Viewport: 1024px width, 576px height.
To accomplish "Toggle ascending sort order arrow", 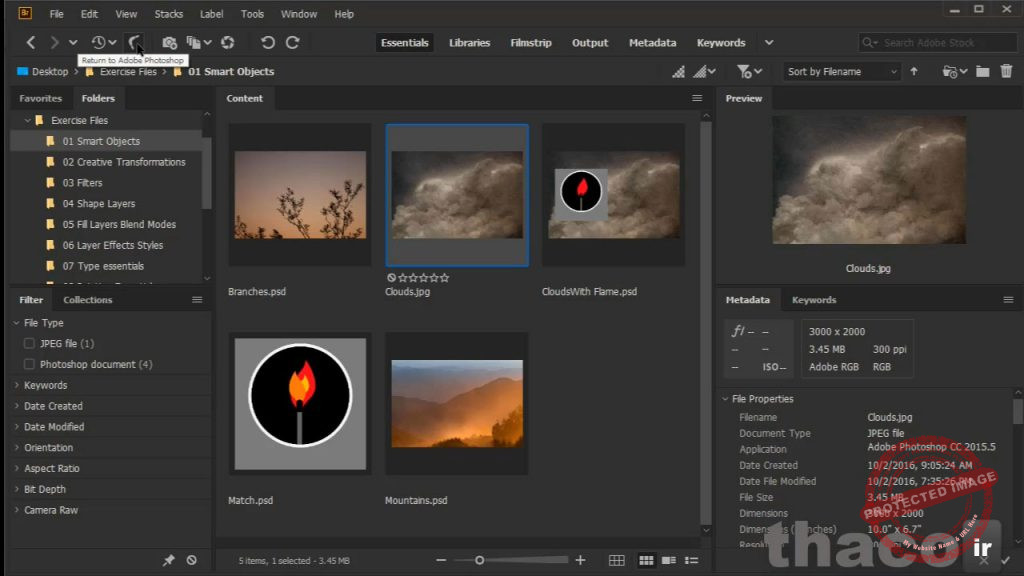I will tap(914, 72).
